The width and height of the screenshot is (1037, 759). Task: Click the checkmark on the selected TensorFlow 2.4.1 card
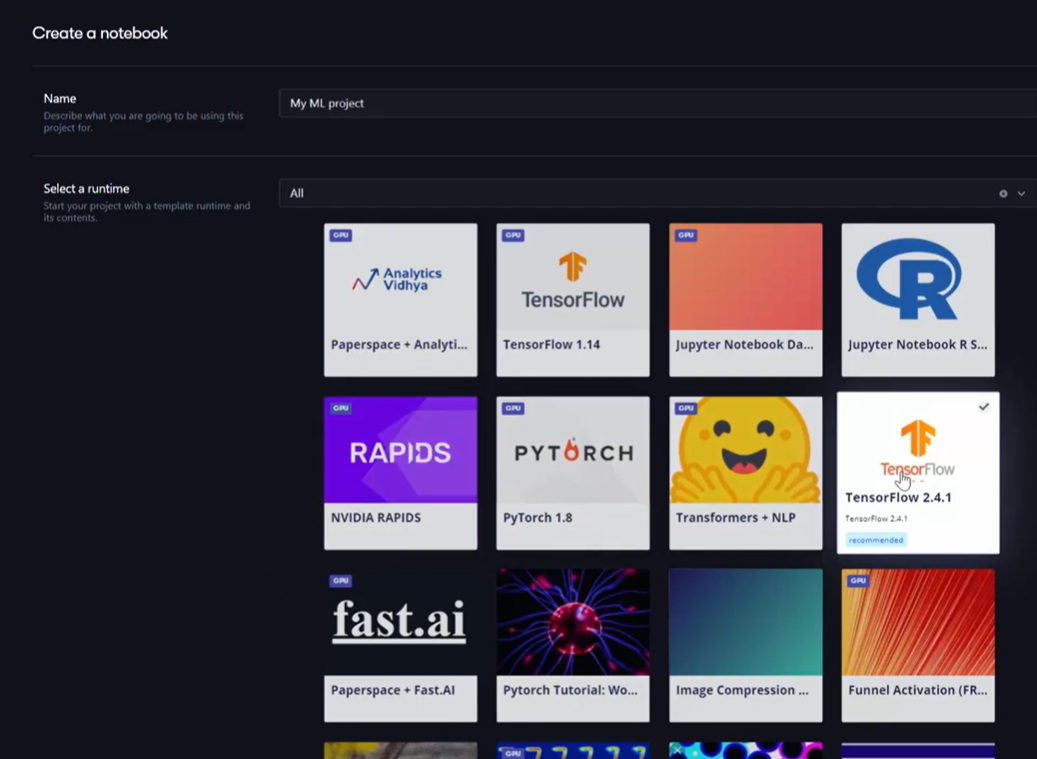click(983, 407)
